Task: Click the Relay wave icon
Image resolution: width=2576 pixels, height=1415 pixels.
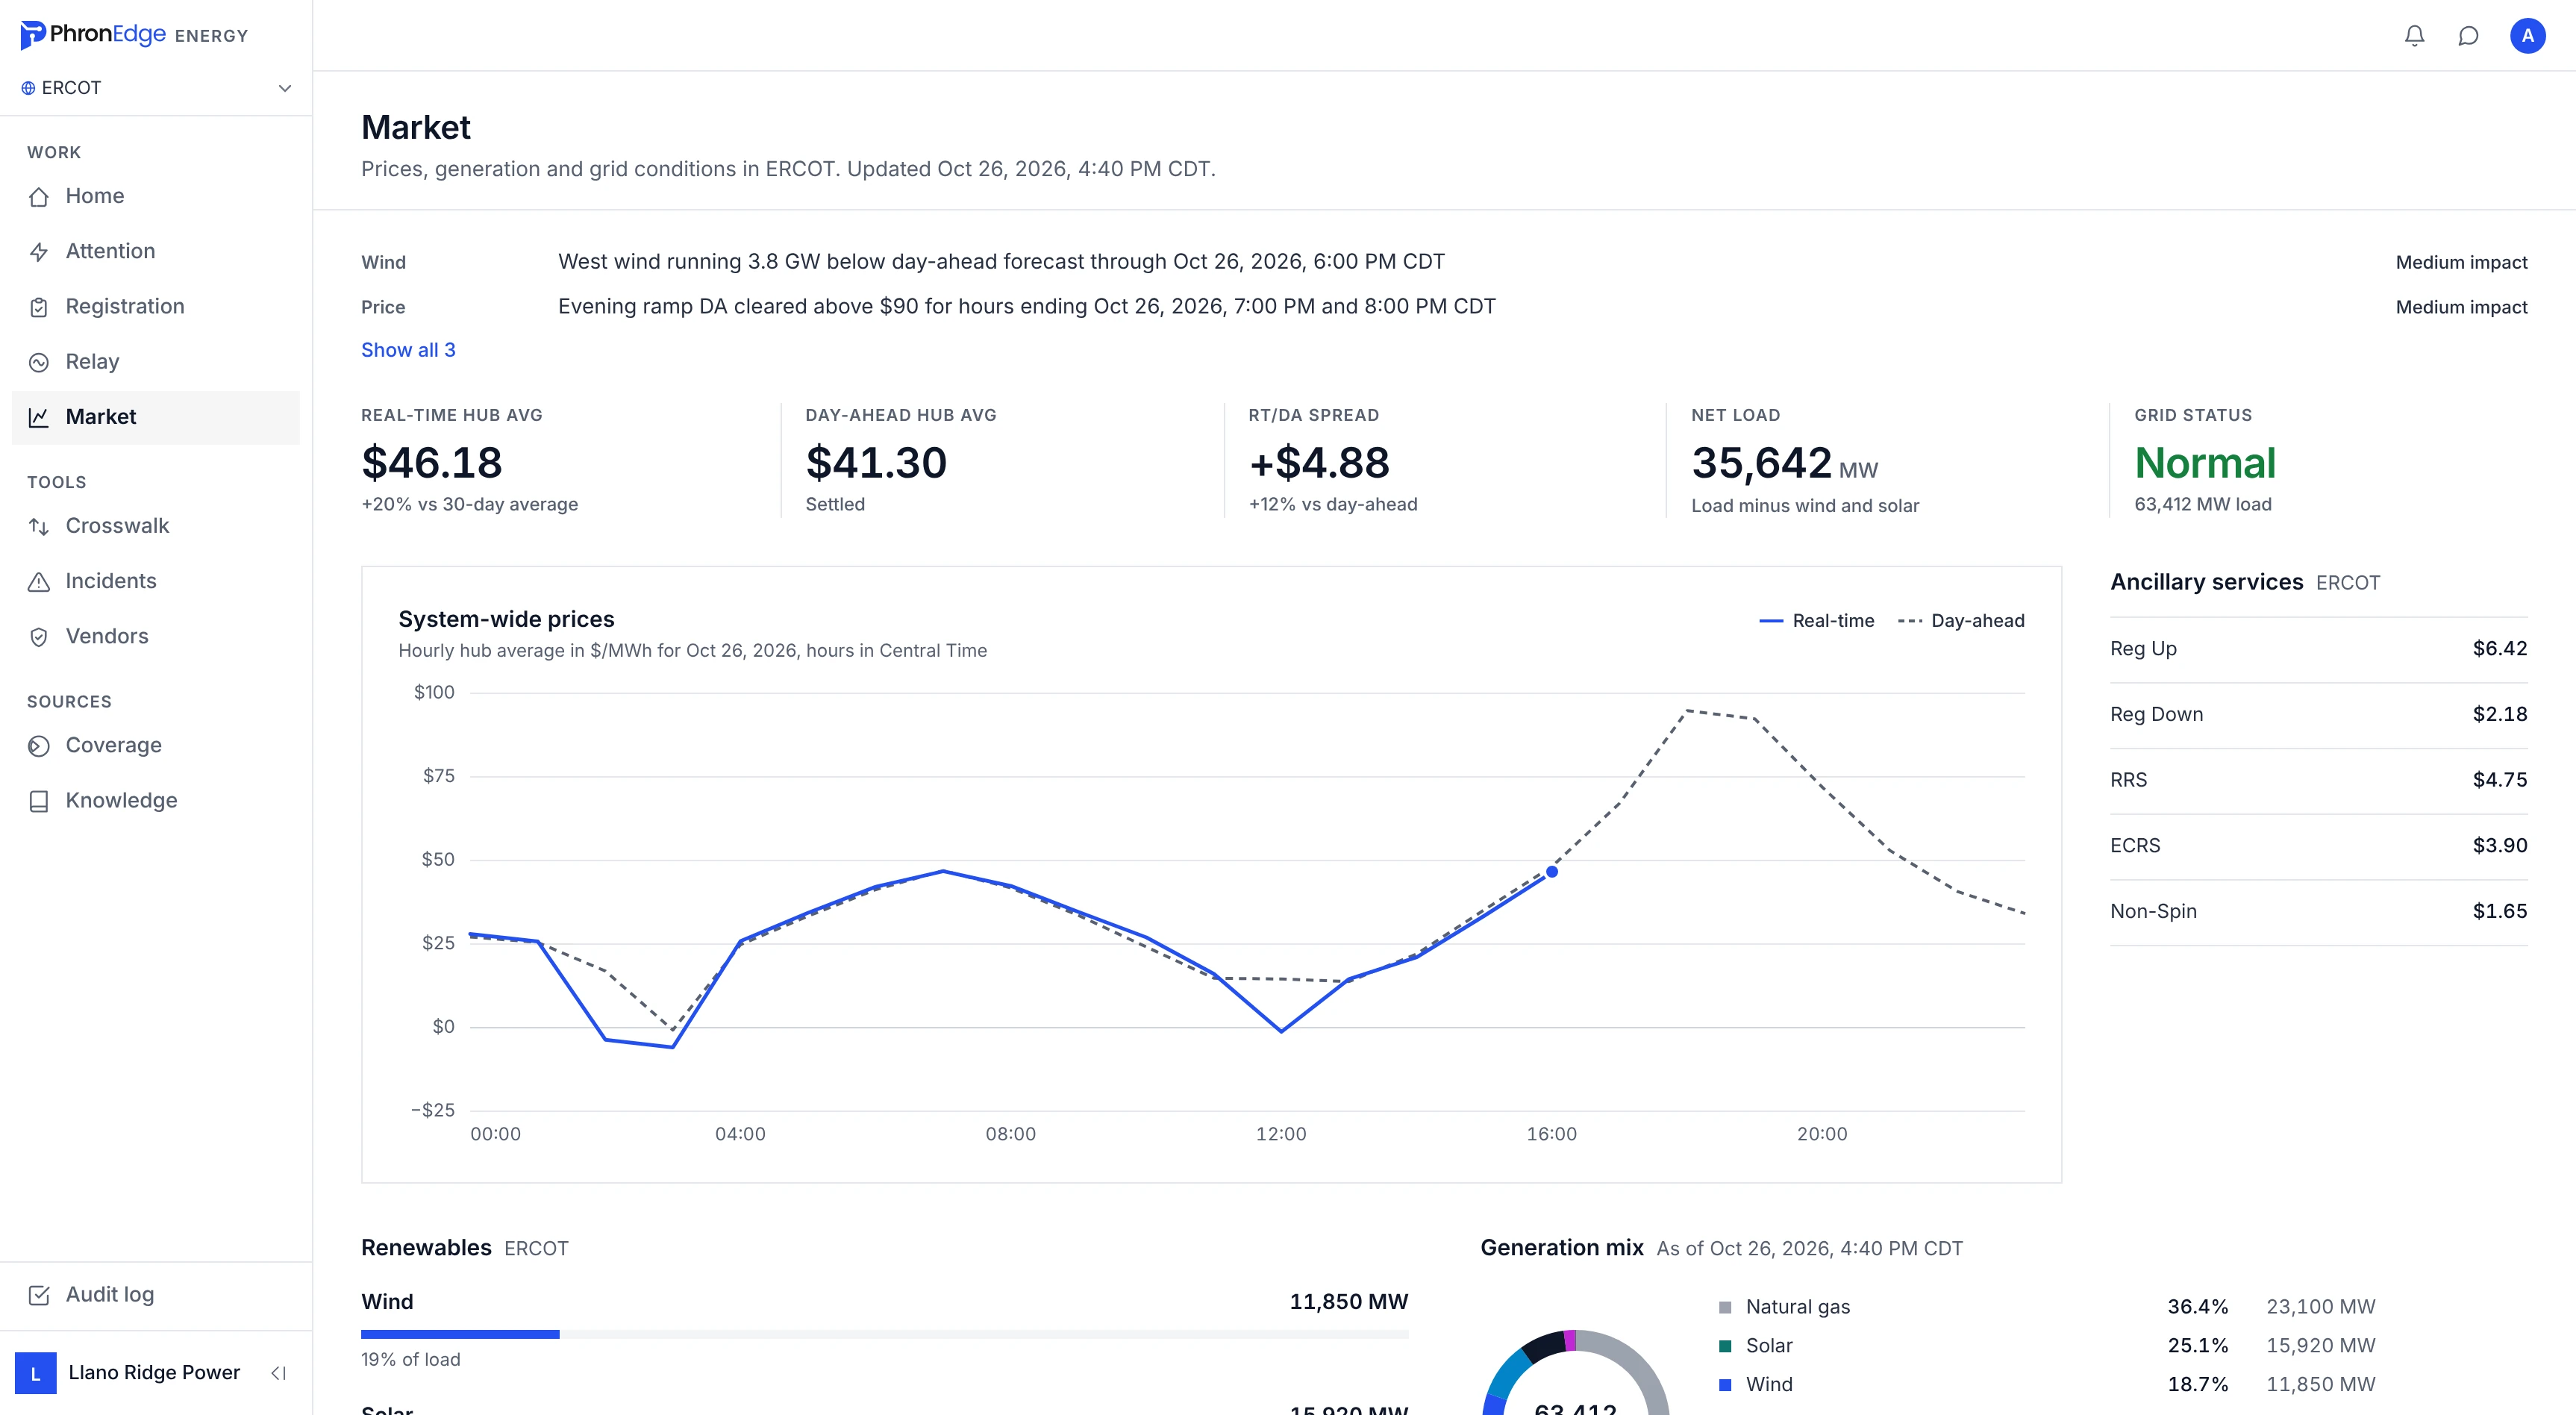Action: [39, 362]
